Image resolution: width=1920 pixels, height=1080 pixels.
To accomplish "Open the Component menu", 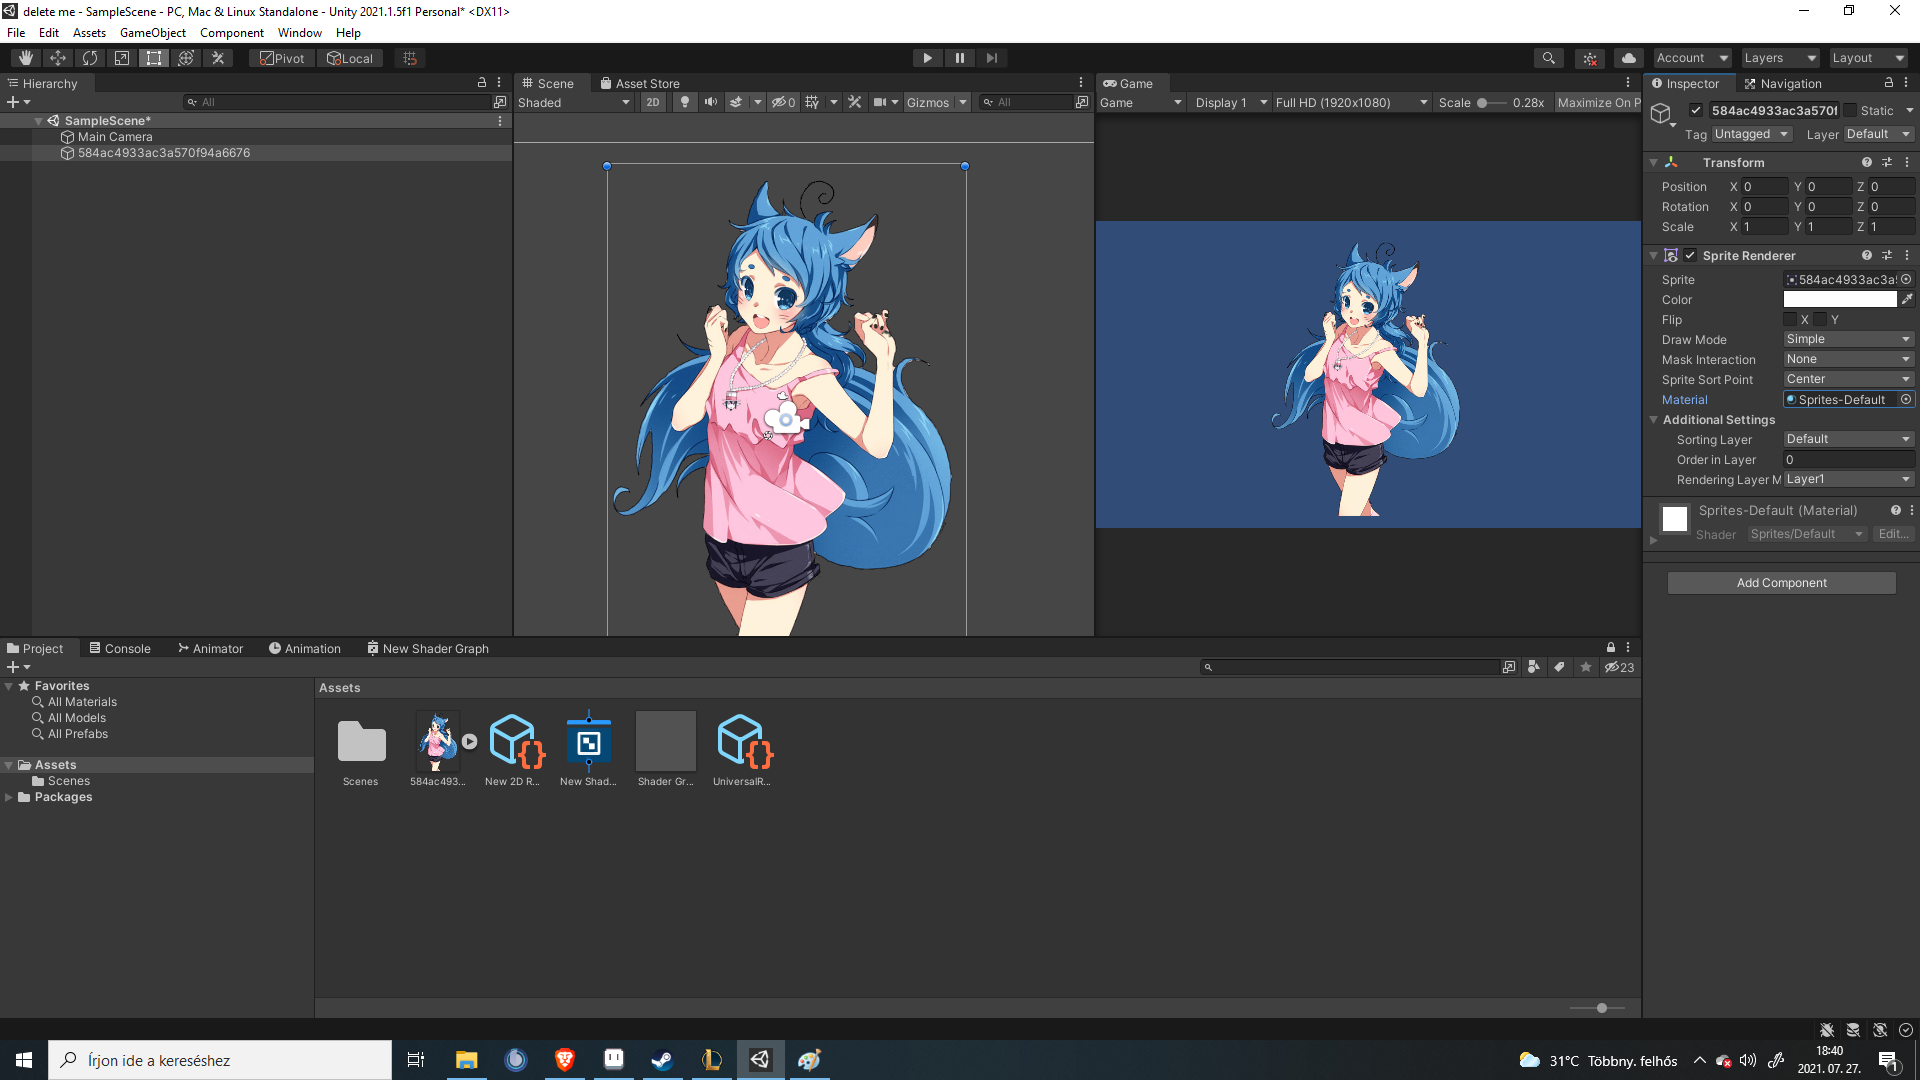I will tap(232, 33).
